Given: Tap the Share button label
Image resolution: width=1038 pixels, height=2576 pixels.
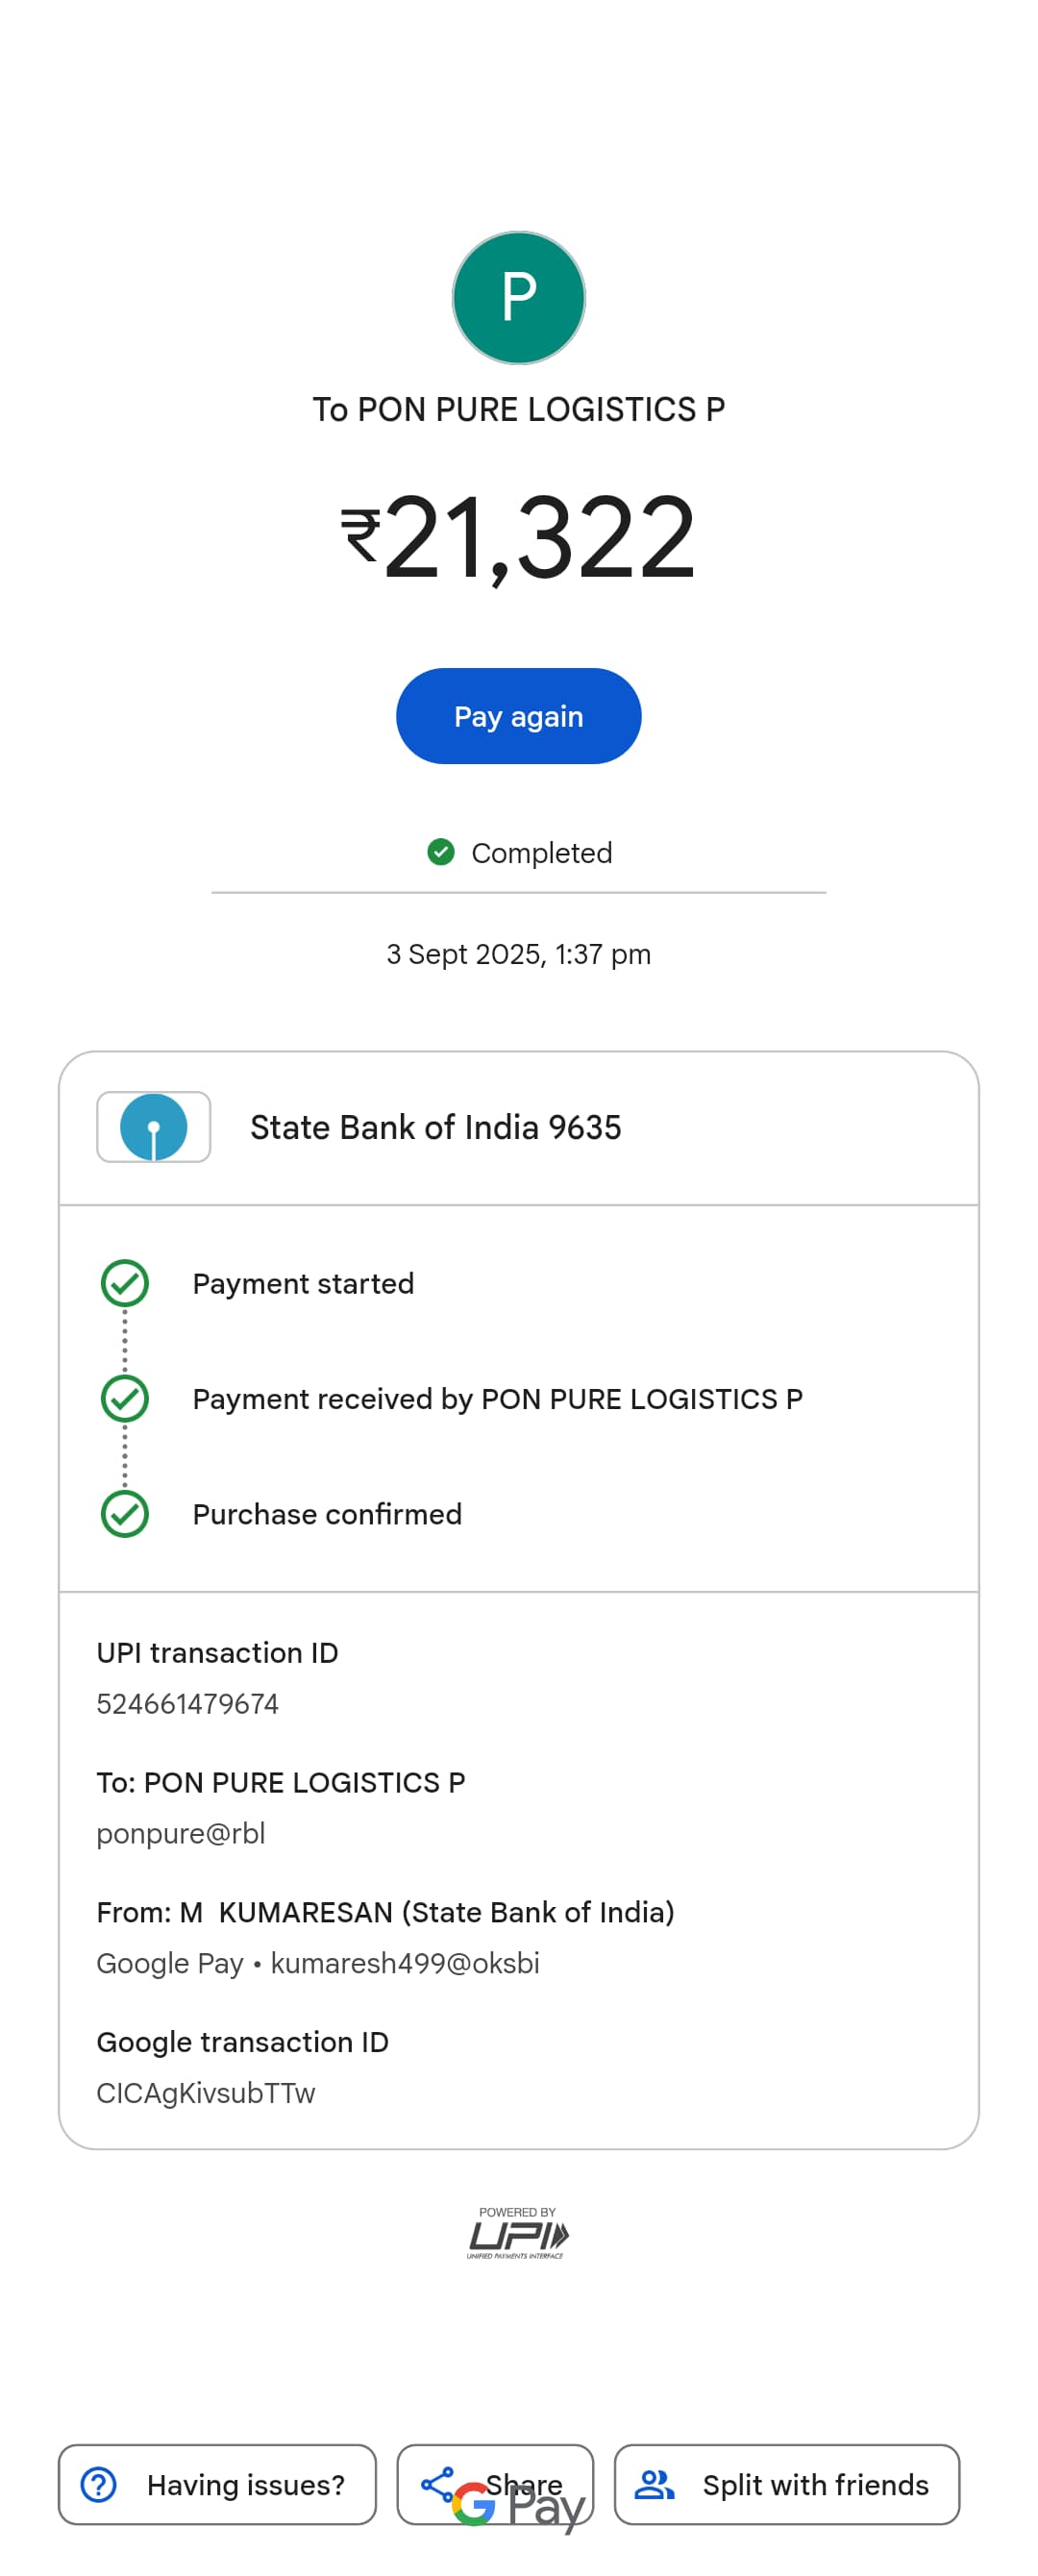Looking at the screenshot, I should 524,2482.
